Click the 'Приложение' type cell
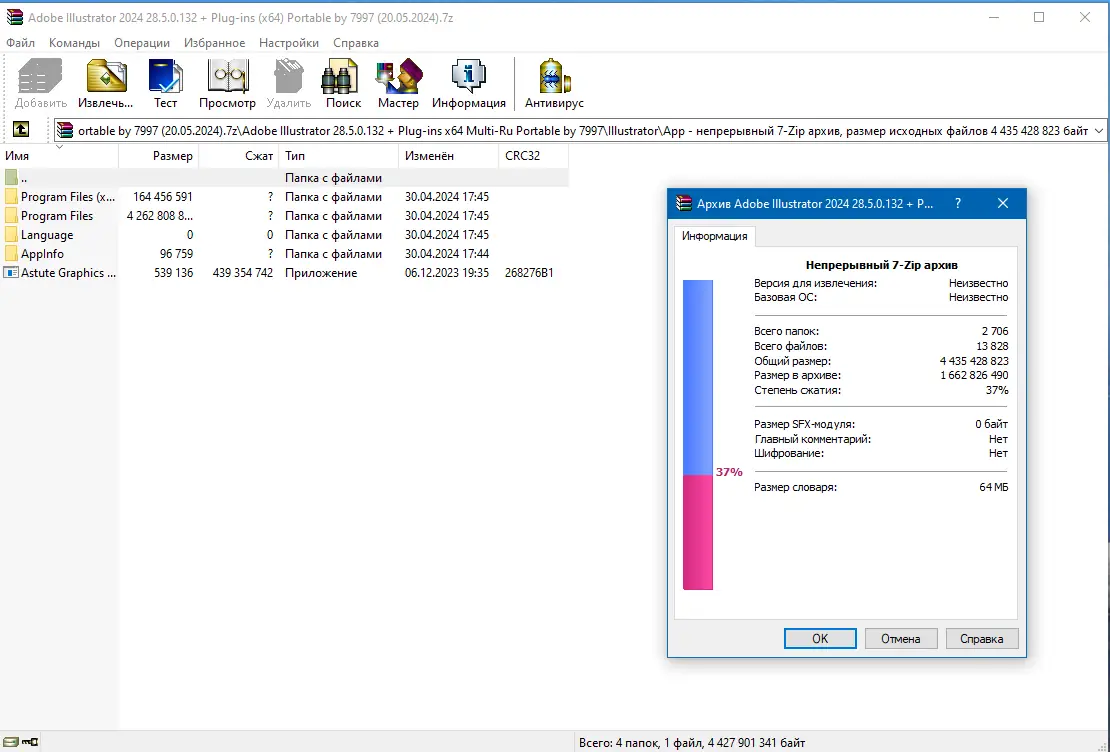 (321, 273)
